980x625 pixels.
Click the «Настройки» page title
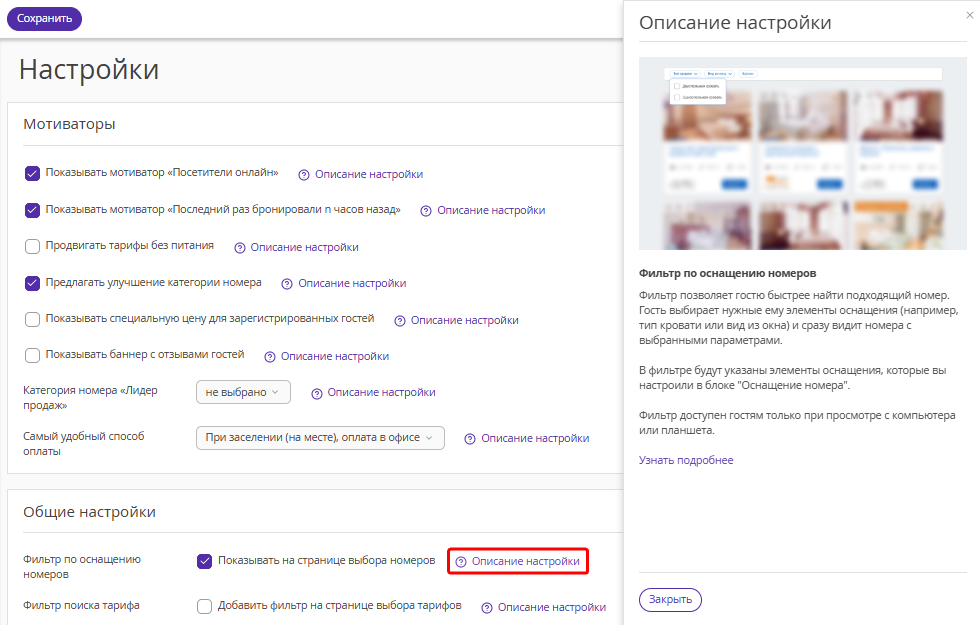tap(89, 69)
